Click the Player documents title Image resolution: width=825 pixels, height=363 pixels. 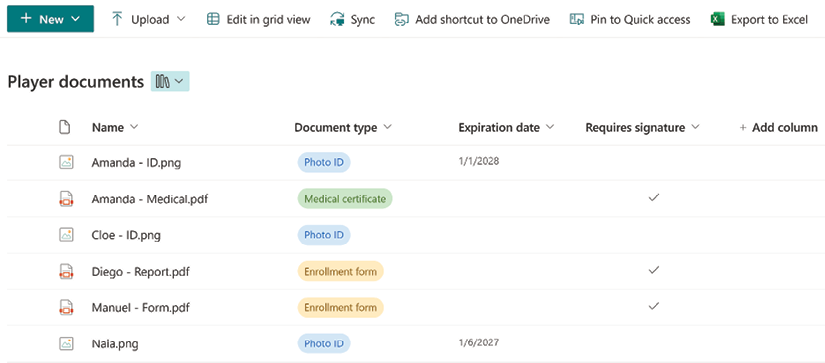[76, 82]
